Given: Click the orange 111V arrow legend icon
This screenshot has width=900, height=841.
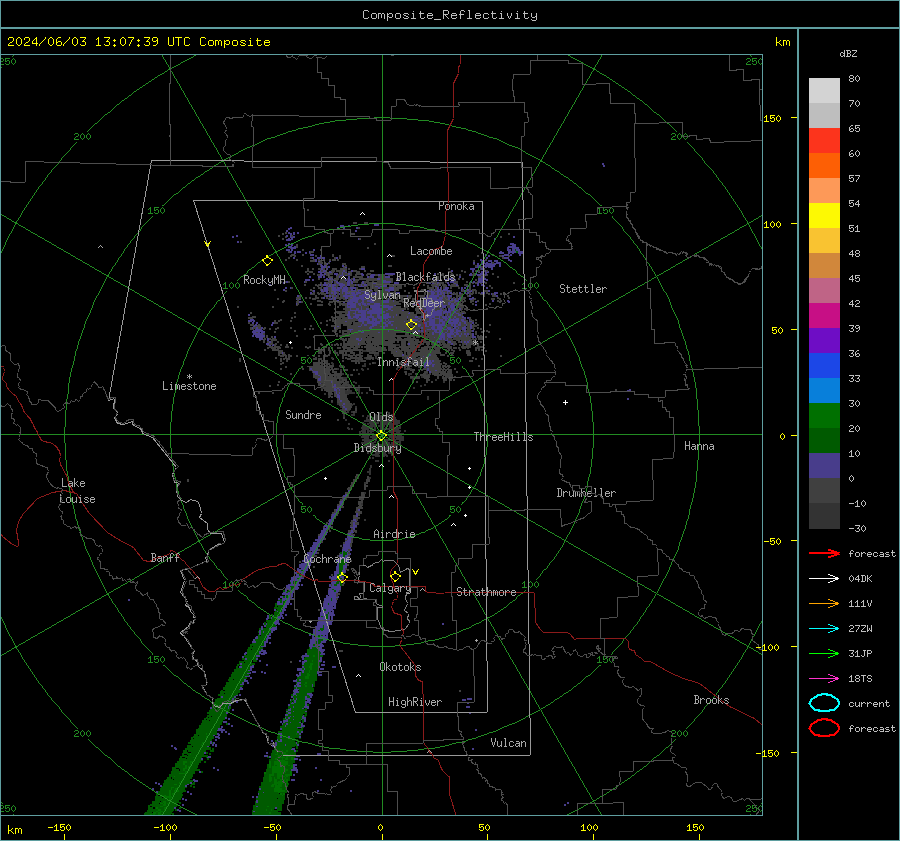Looking at the screenshot, I should [824, 603].
